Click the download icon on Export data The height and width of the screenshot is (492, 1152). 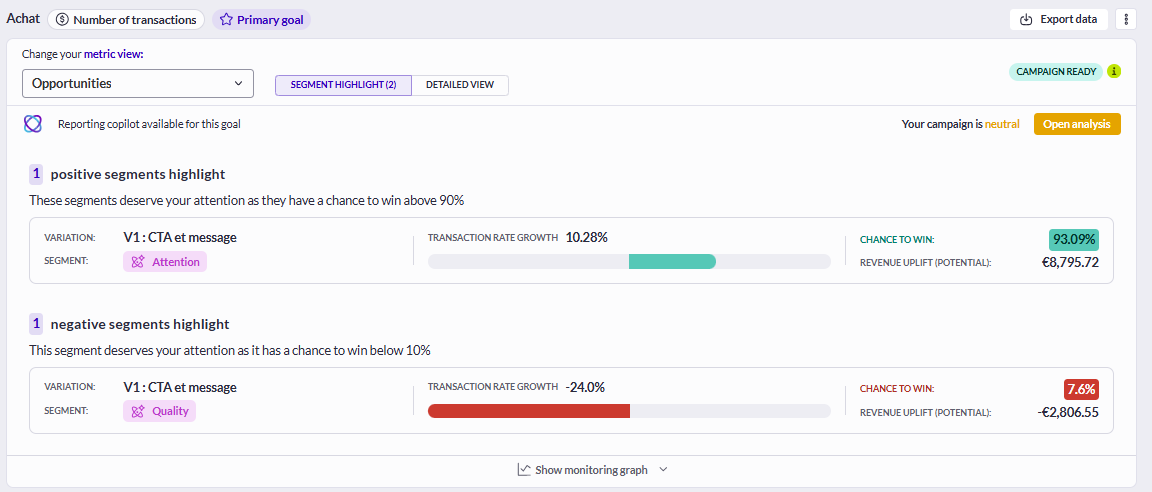[x=1026, y=19]
